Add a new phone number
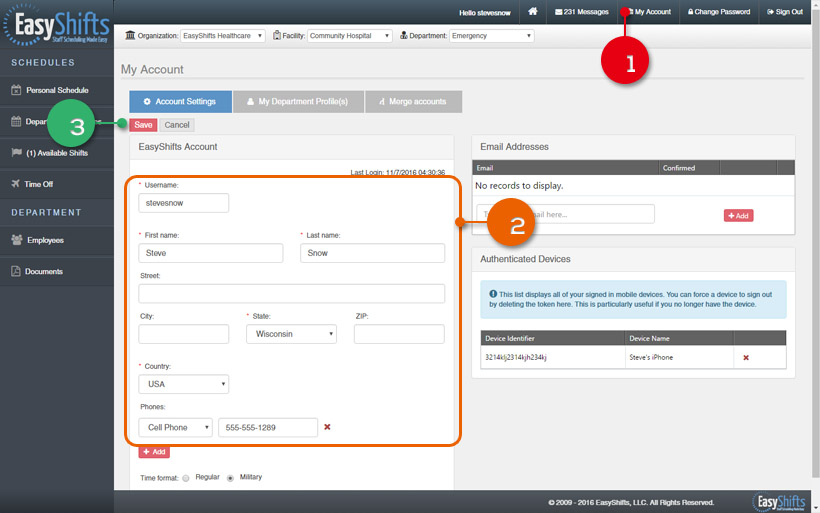 click(154, 452)
